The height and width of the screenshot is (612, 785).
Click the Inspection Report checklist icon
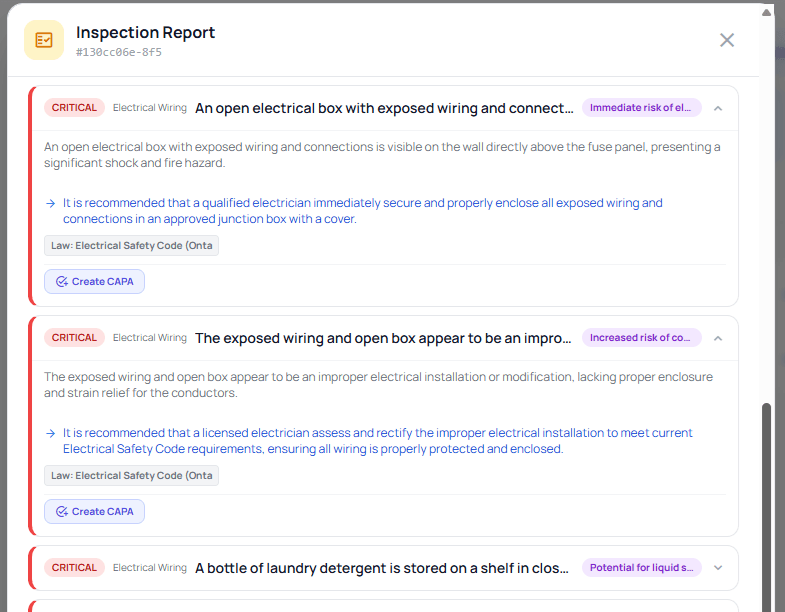point(44,40)
